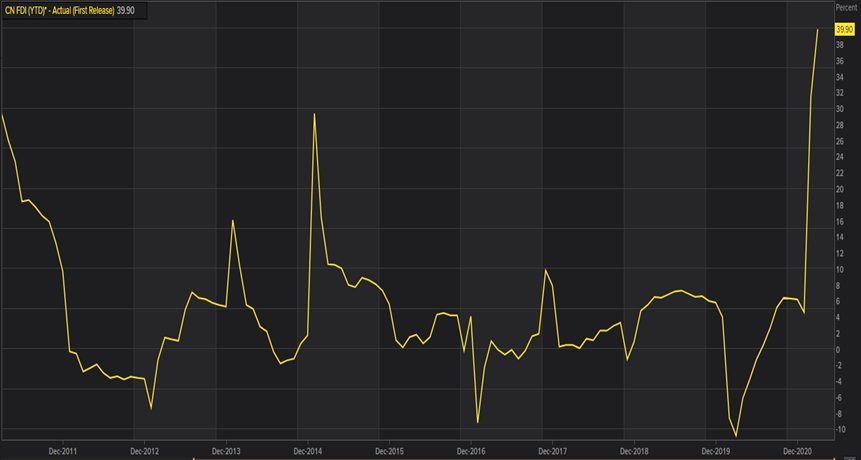This screenshot has height=460, width=861.
Task: Click the -10 tick on the percent axis
Action: point(840,429)
